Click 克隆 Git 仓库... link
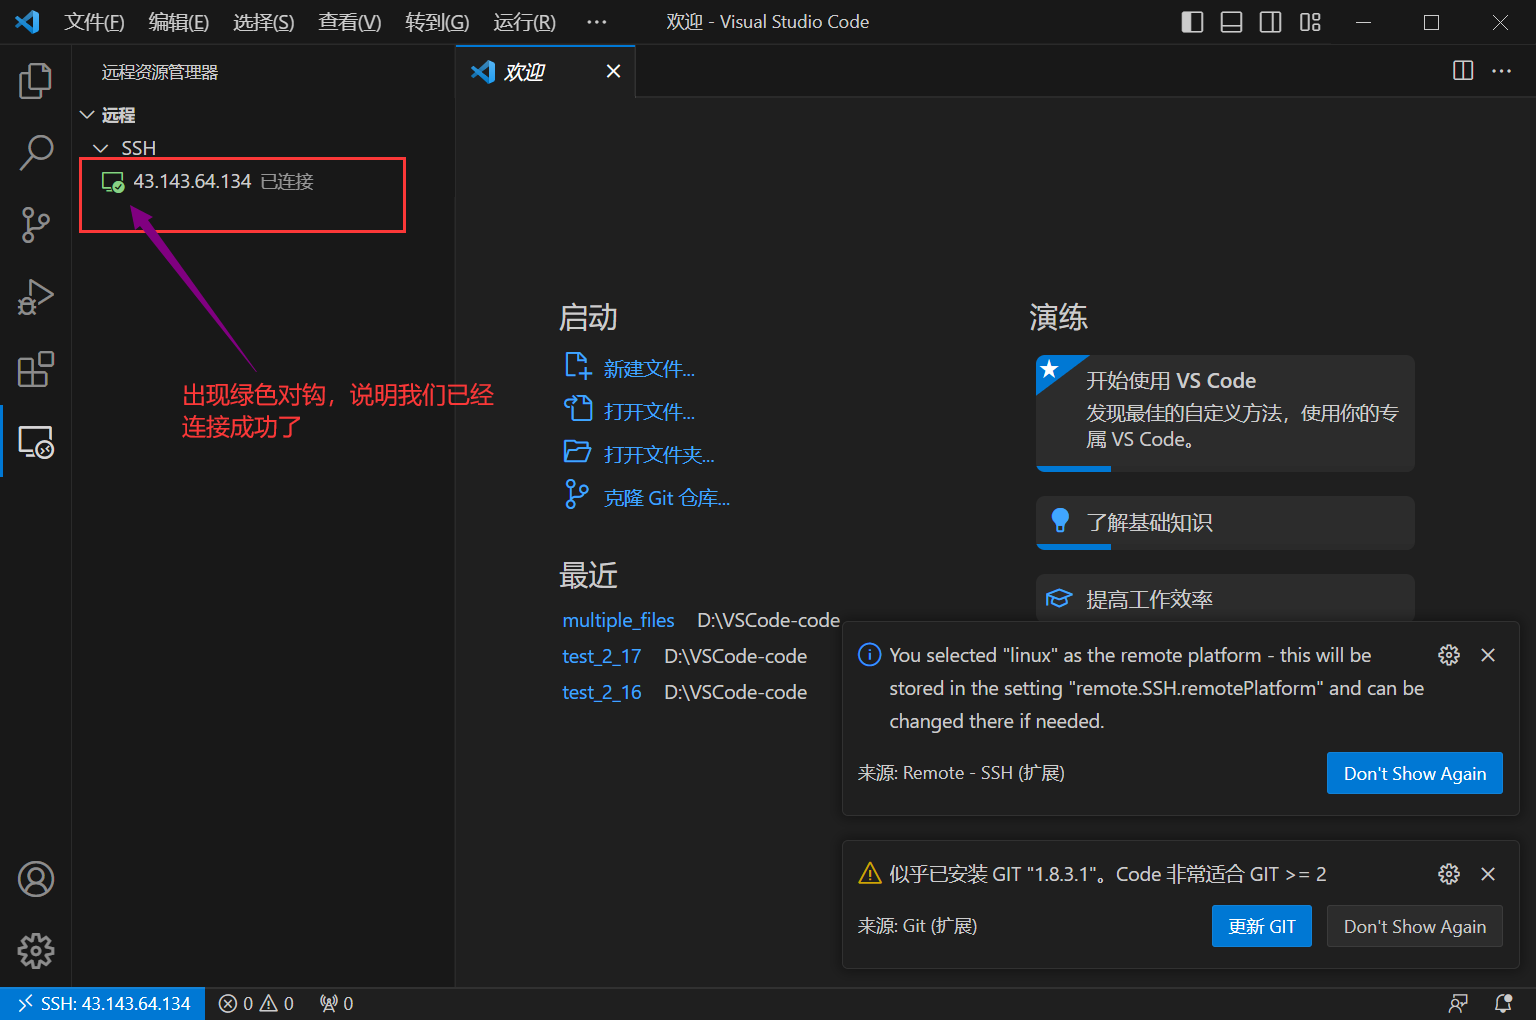Image resolution: width=1536 pixels, height=1020 pixels. [667, 498]
